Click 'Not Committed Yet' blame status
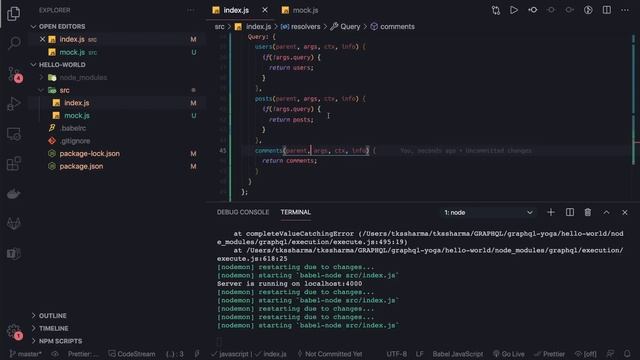Viewport: 640px width, 360px height. click(329, 354)
